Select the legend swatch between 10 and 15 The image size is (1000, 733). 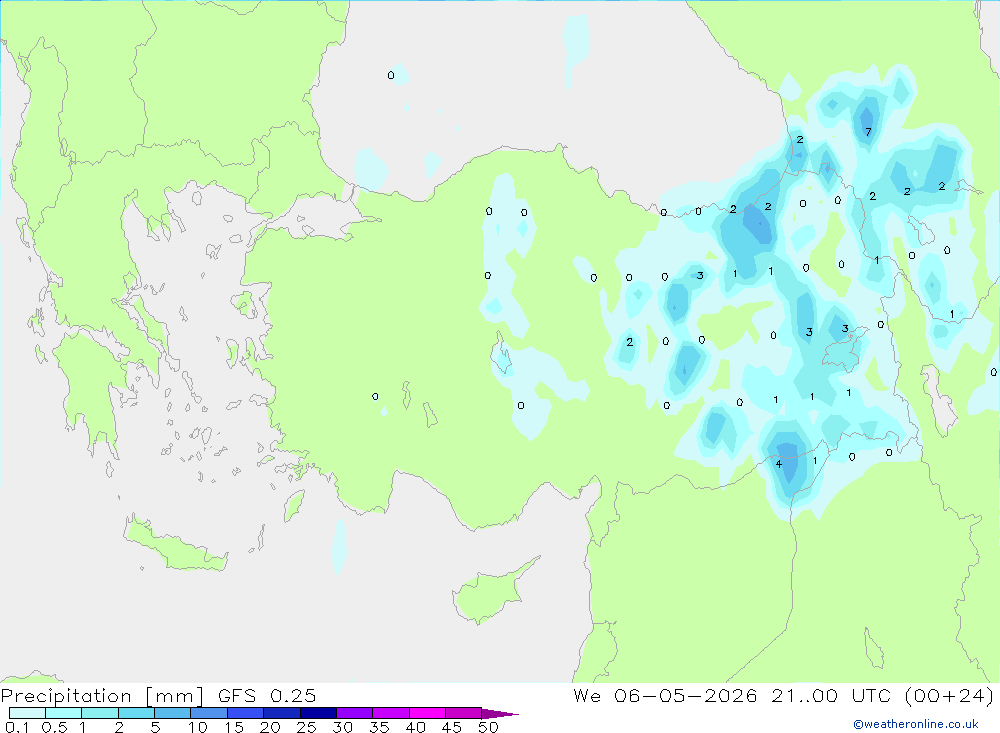point(209,713)
